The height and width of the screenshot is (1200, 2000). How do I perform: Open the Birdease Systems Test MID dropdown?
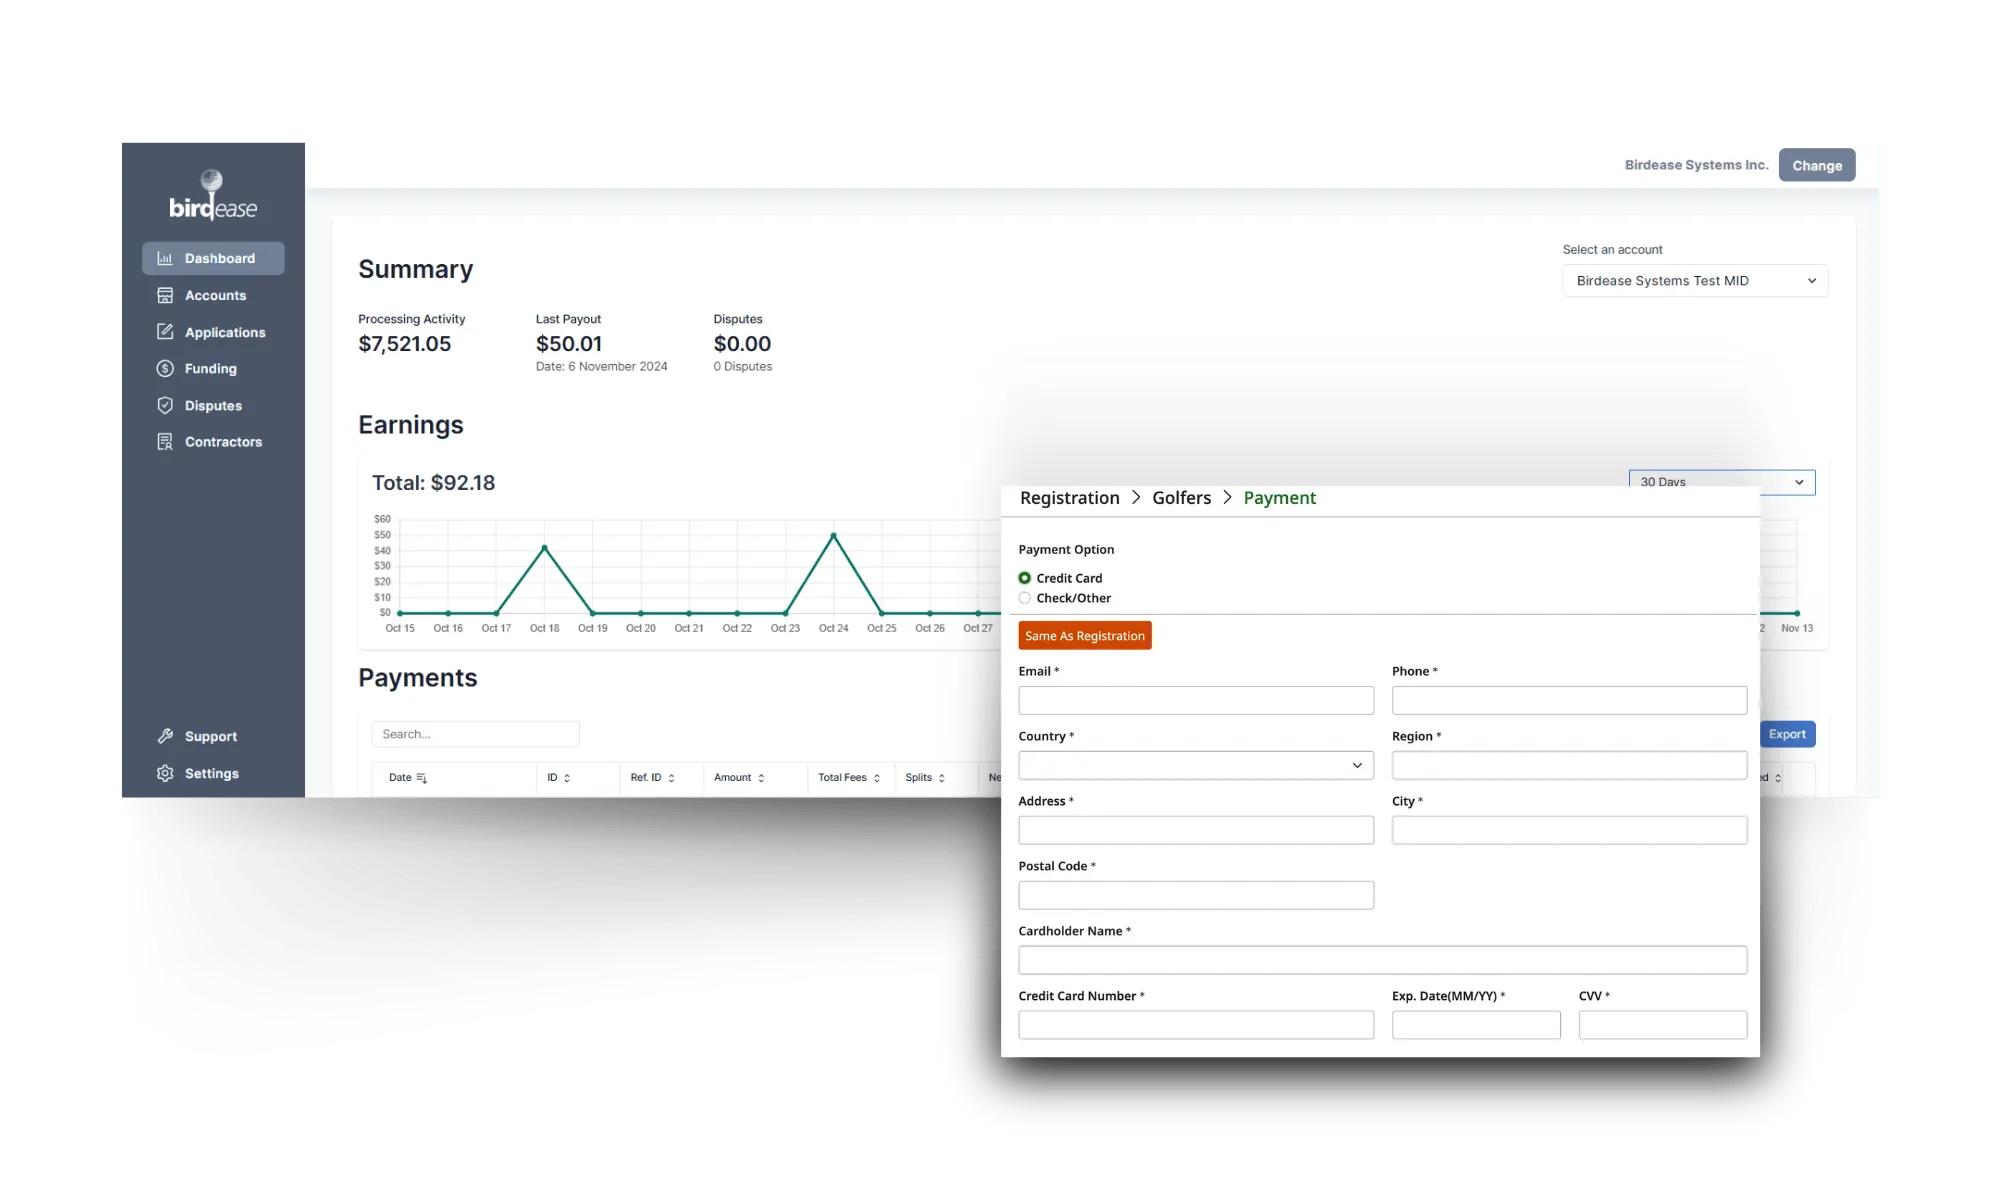coord(1695,281)
